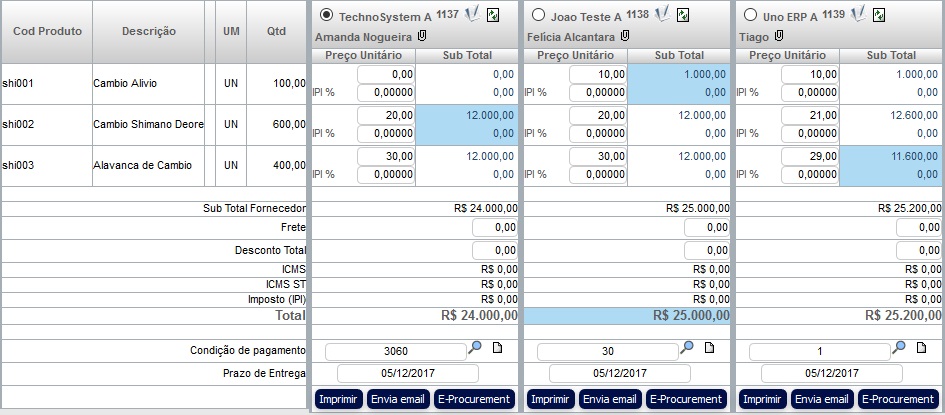Click the Desconto Total field for Uno ERP
Image resolution: width=945 pixels, height=415 pixels.
[x=918, y=250]
